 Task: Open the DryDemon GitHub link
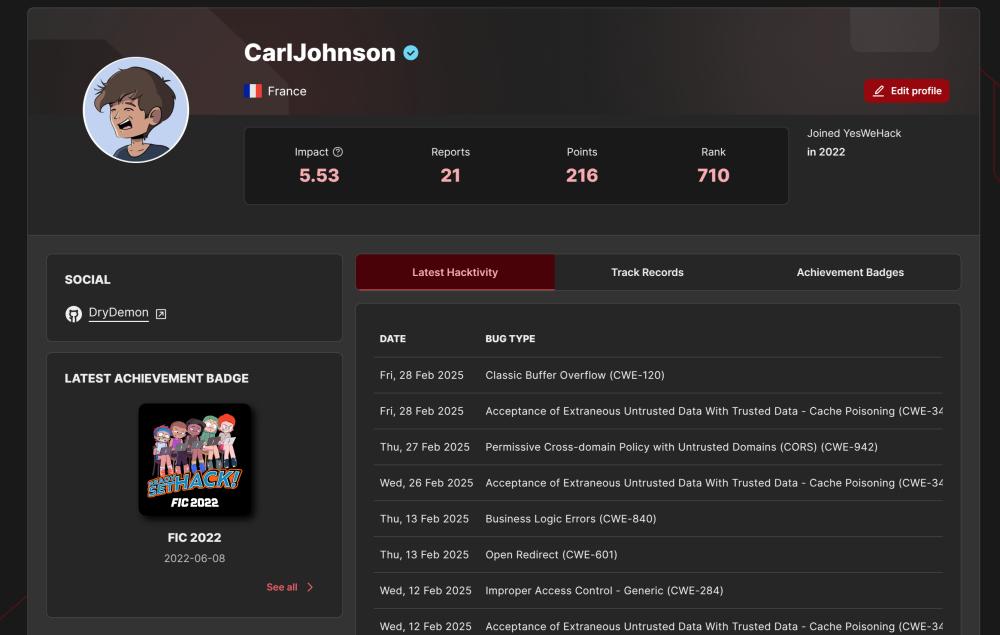119,312
